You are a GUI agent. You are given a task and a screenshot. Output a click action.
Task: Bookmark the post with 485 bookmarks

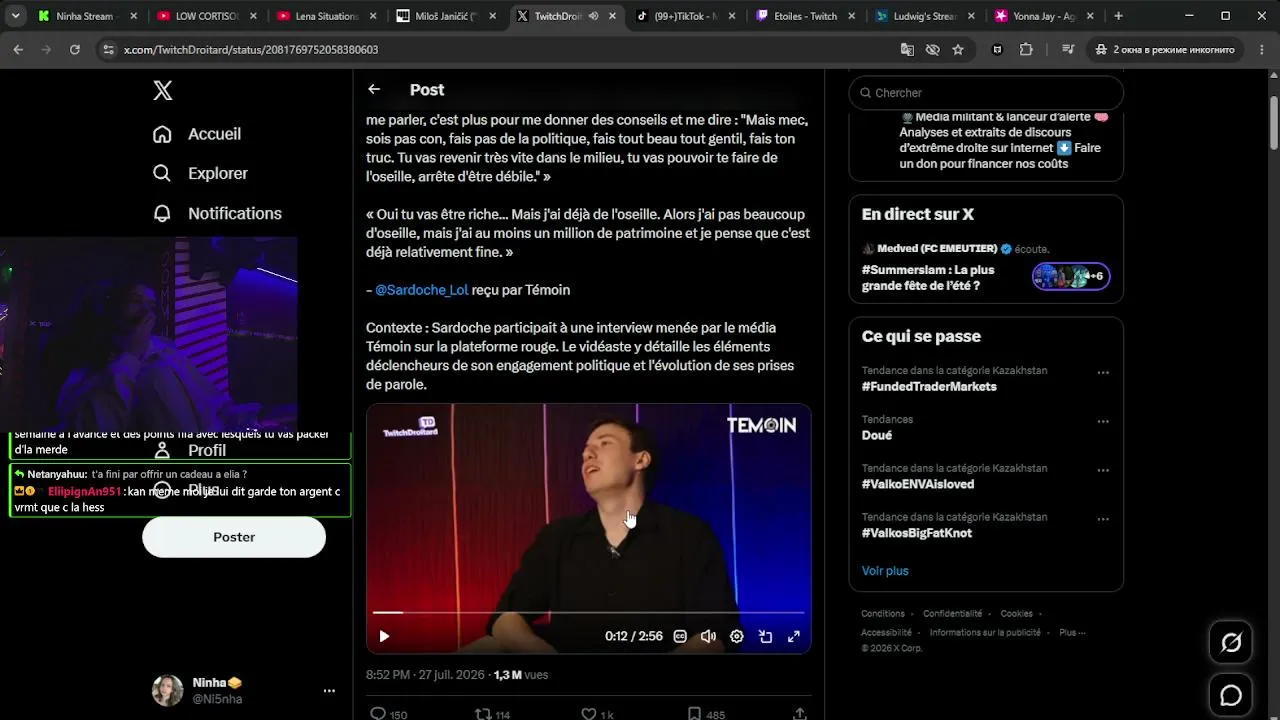[706, 714]
